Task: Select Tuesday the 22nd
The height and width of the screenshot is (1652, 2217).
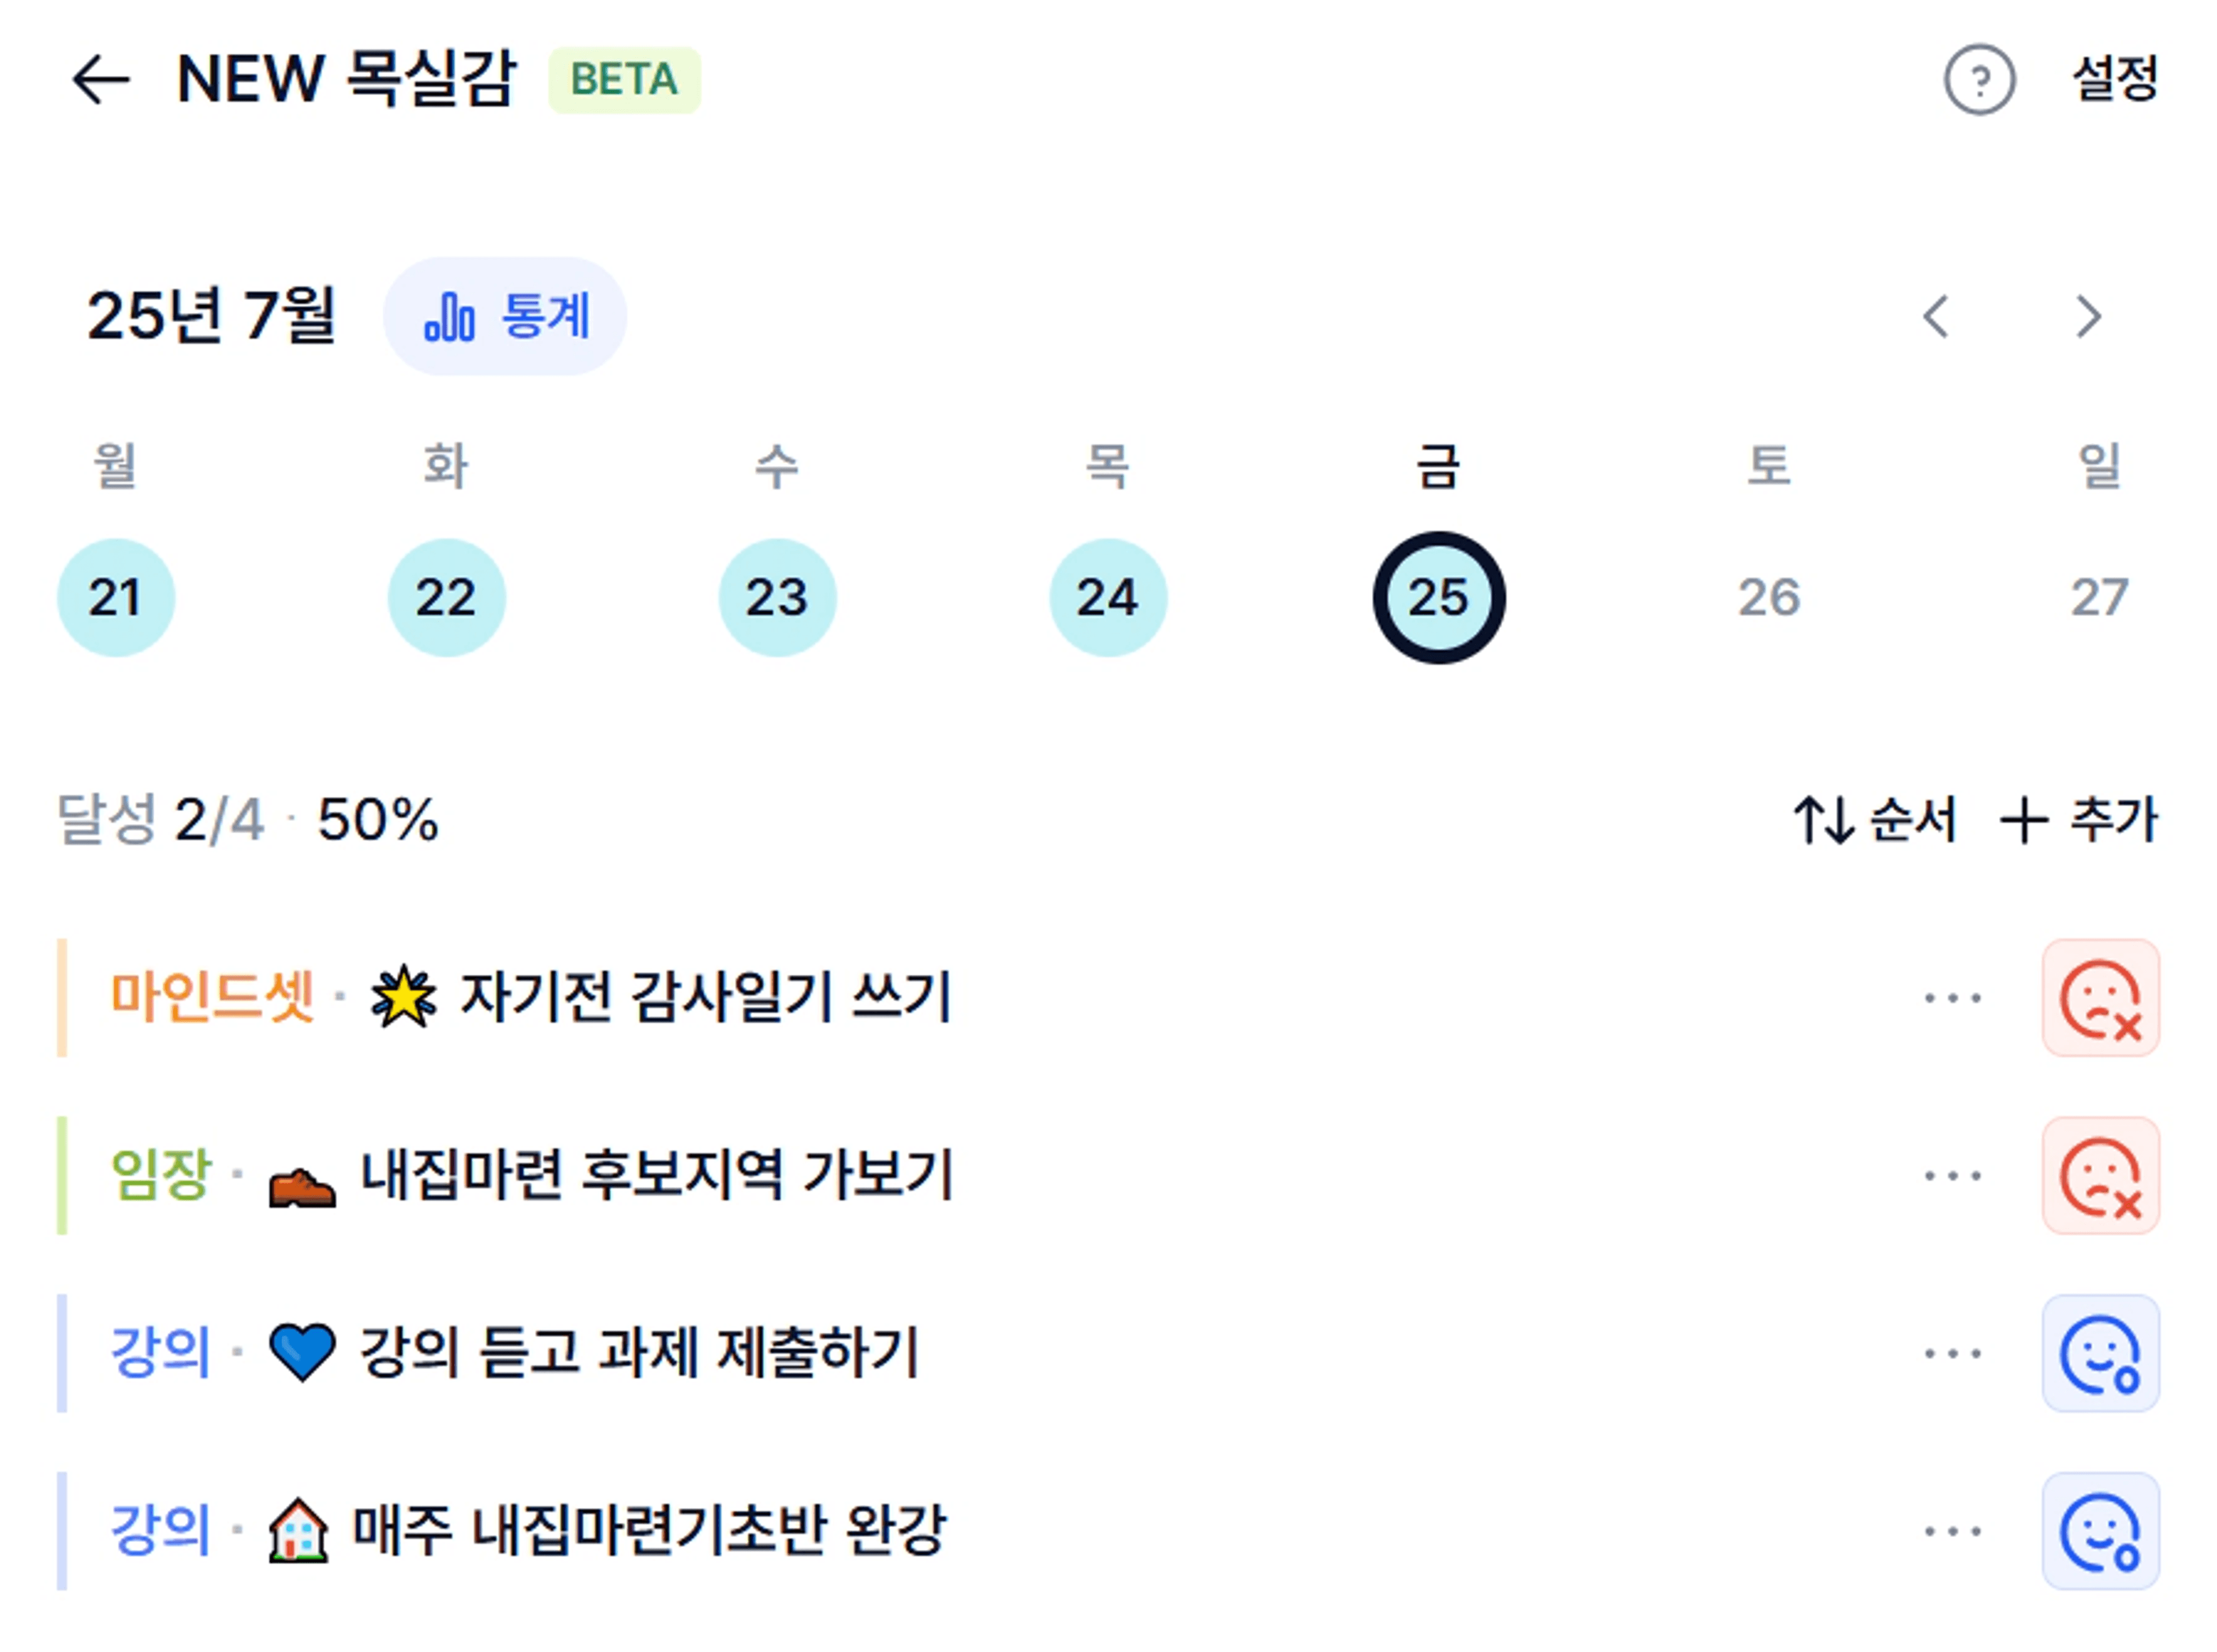Action: point(446,597)
